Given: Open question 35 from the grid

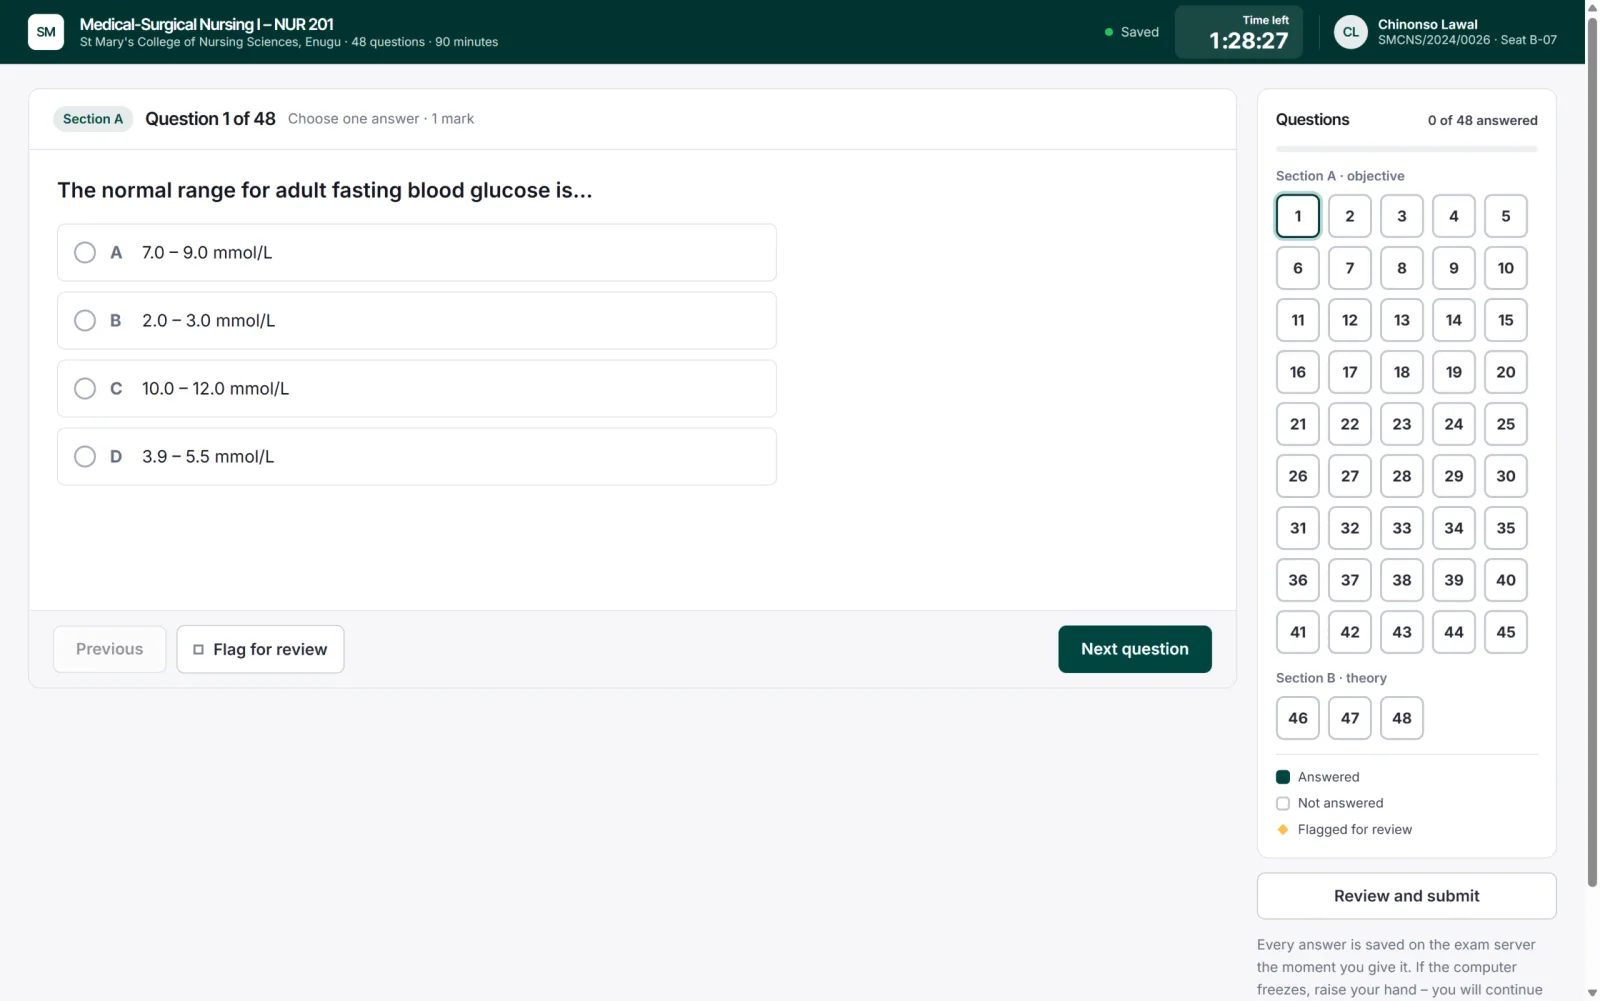Looking at the screenshot, I should pyautogui.click(x=1506, y=528).
